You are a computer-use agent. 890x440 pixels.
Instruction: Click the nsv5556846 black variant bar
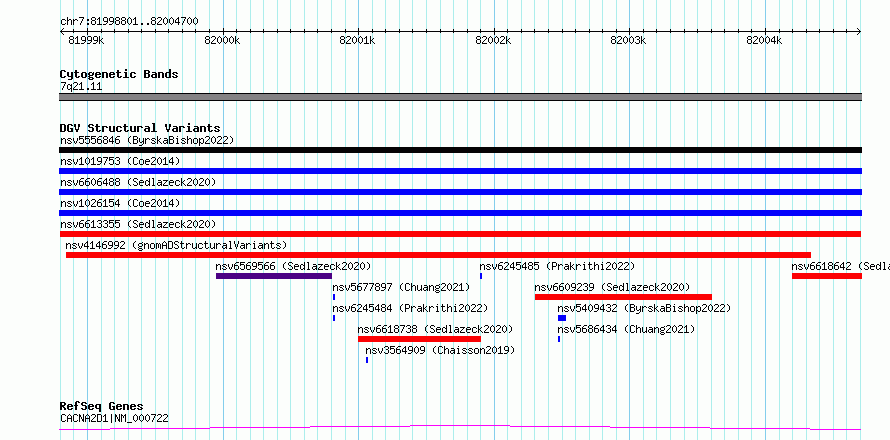pos(460,150)
